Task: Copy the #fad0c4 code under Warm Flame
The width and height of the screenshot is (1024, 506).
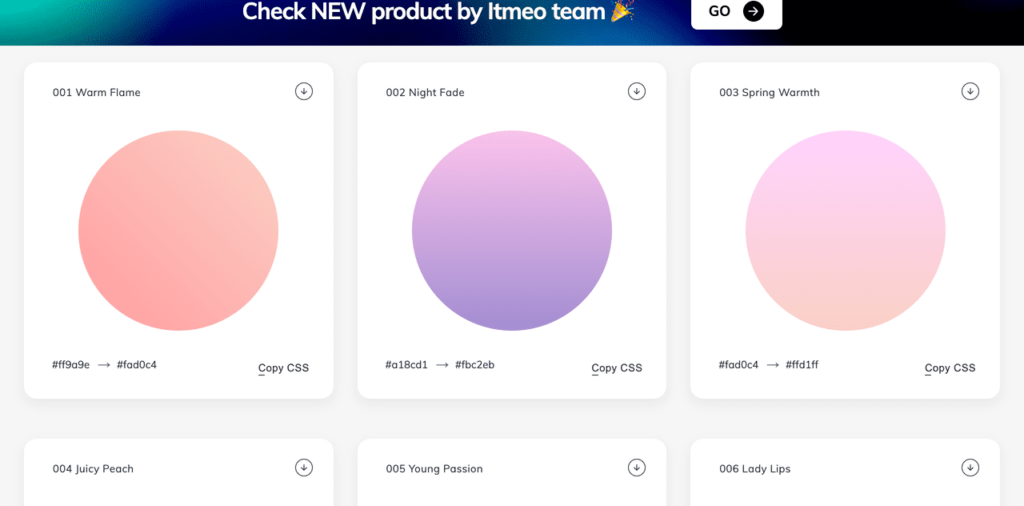Action: (137, 365)
